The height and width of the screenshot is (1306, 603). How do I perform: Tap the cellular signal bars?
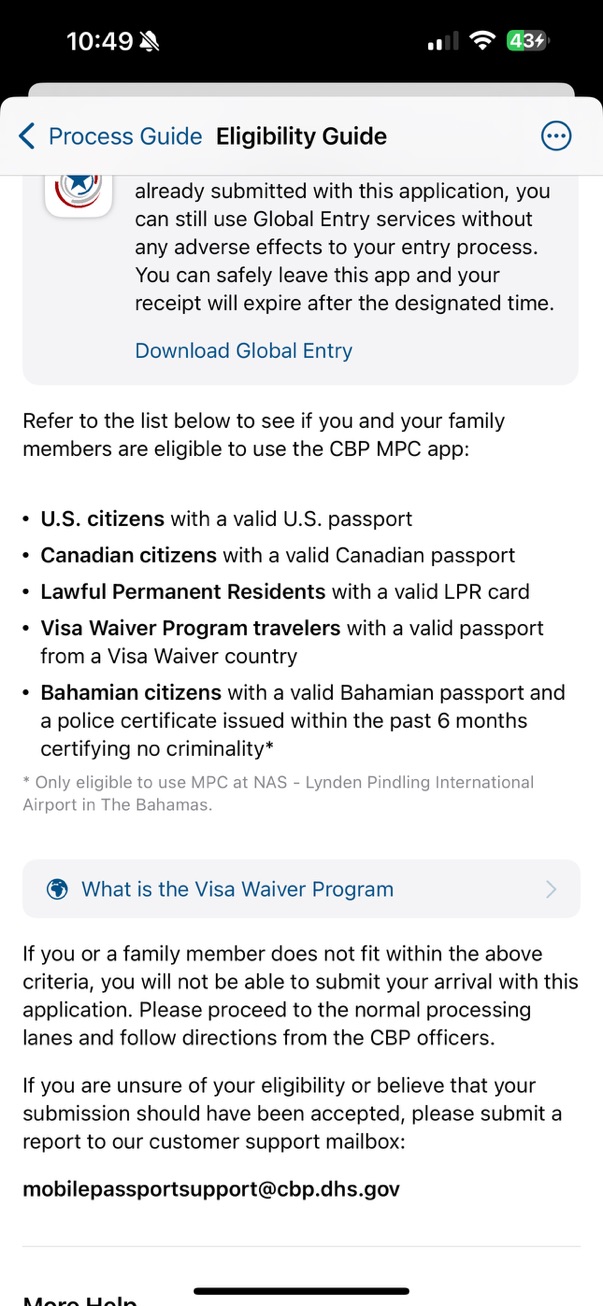tap(442, 42)
